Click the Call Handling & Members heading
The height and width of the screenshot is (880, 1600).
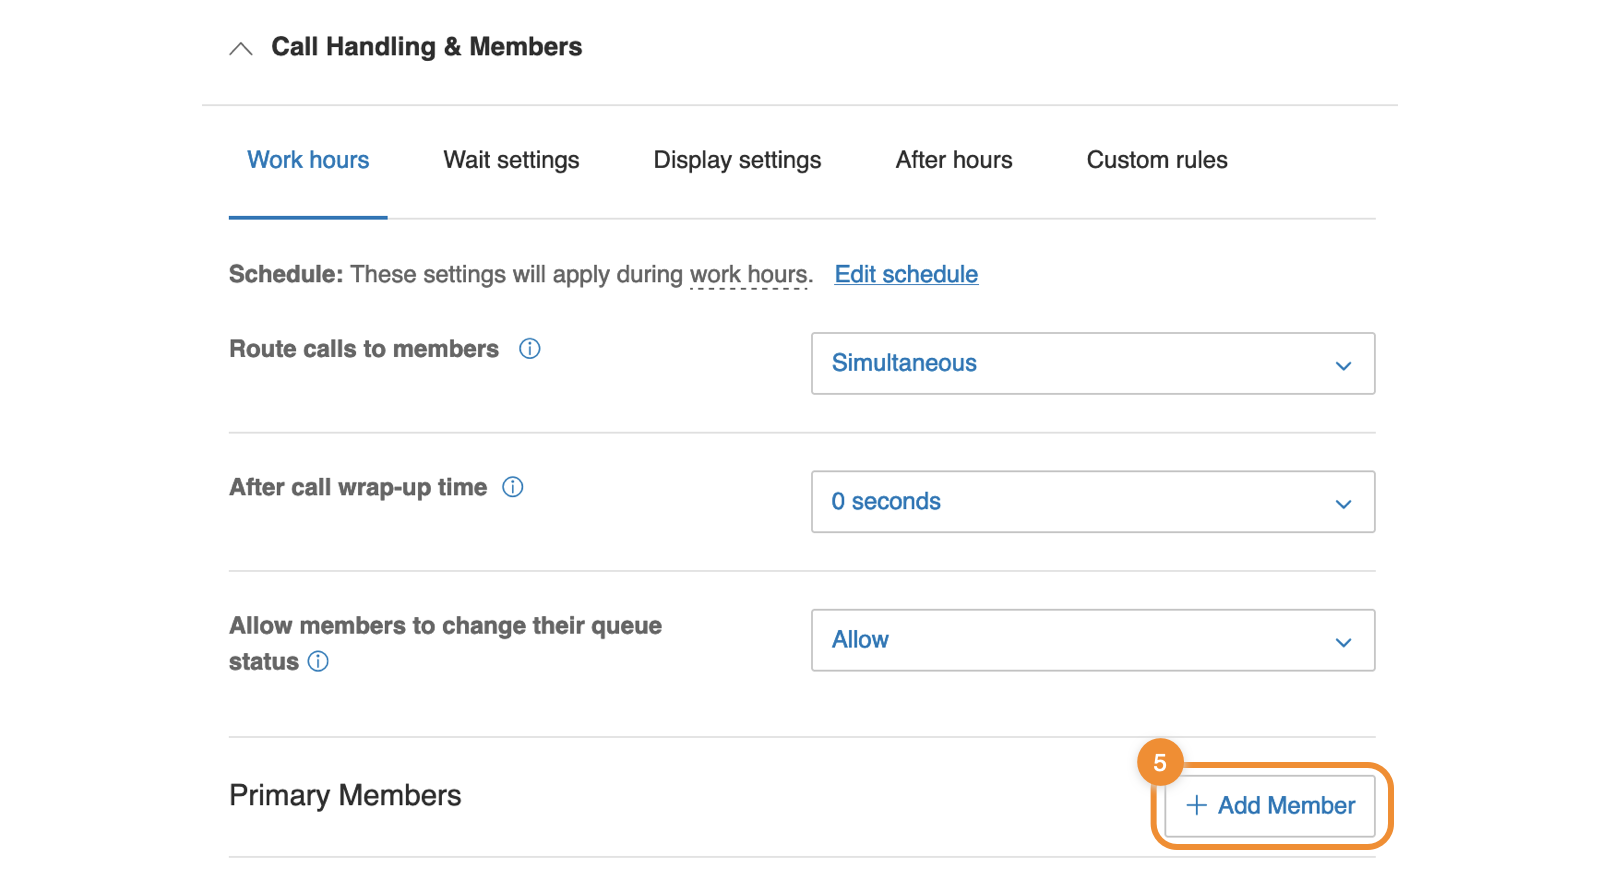pyautogui.click(x=426, y=47)
